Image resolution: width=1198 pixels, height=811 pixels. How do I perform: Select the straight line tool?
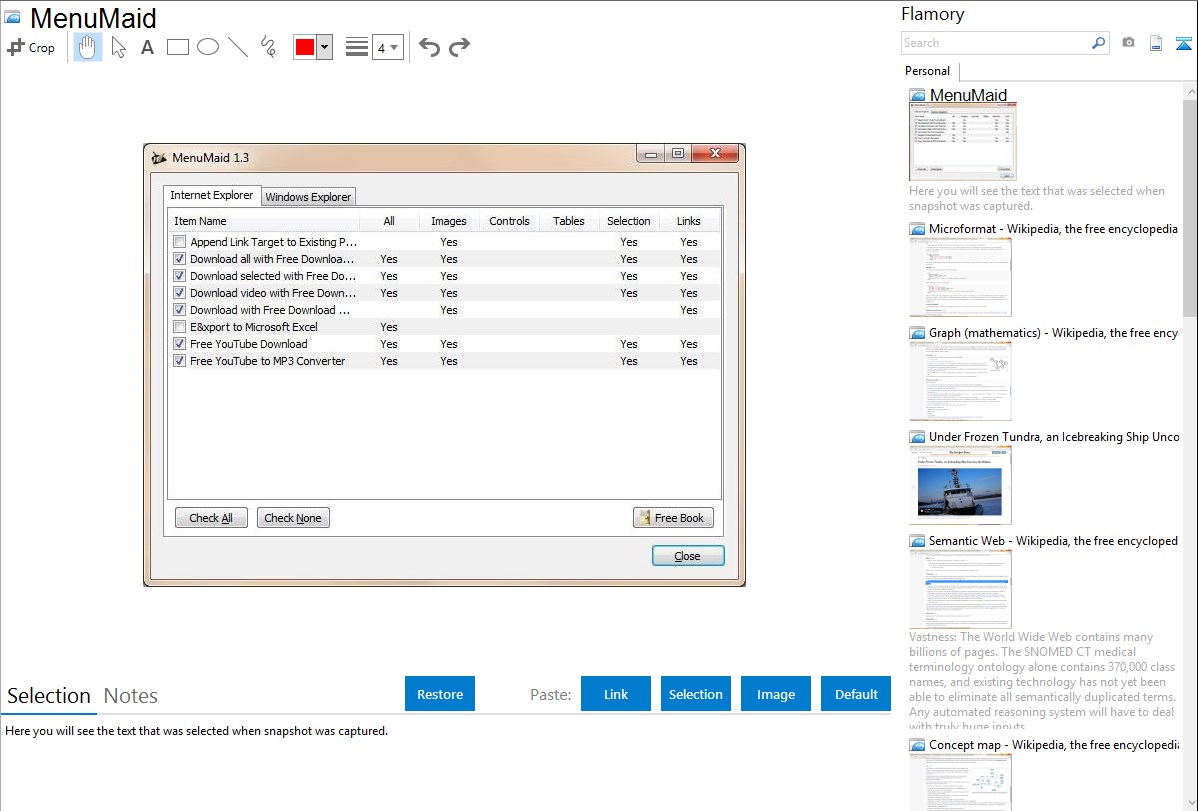tap(238, 47)
